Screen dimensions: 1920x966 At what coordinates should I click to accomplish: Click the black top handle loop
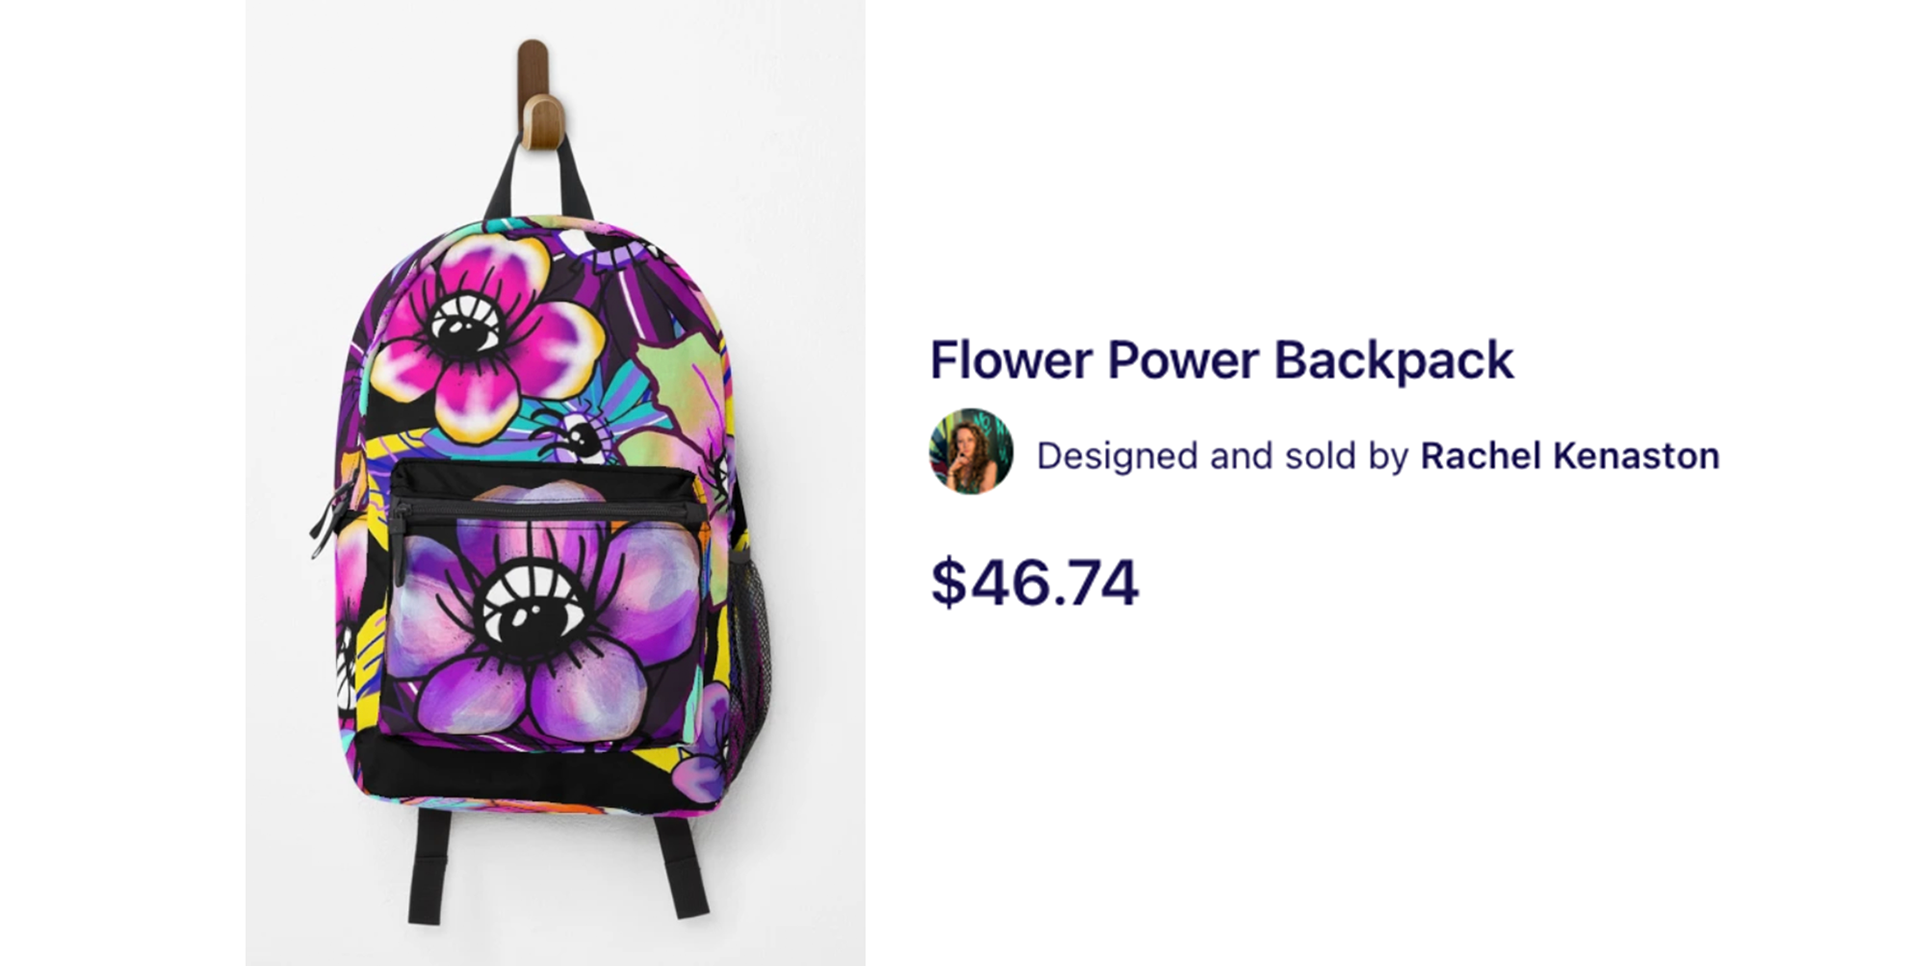pyautogui.click(x=538, y=180)
